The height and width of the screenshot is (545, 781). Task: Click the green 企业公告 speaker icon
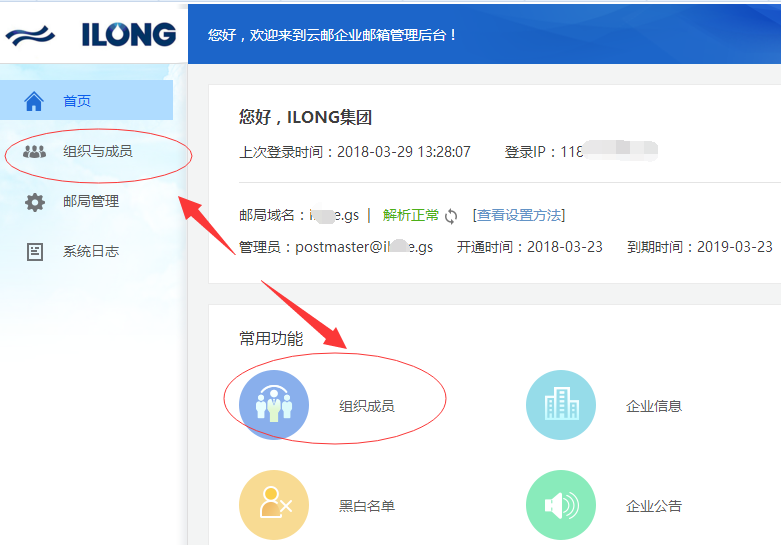561,505
